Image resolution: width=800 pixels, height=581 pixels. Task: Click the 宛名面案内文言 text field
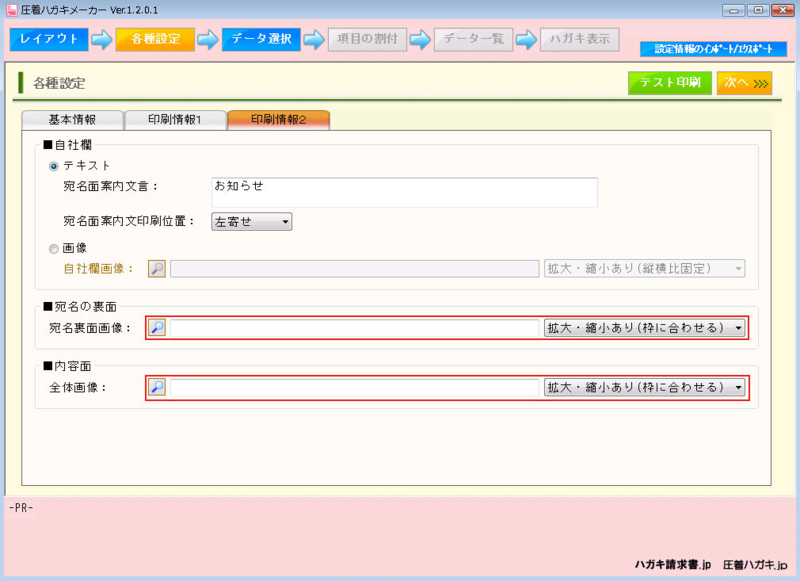point(404,192)
